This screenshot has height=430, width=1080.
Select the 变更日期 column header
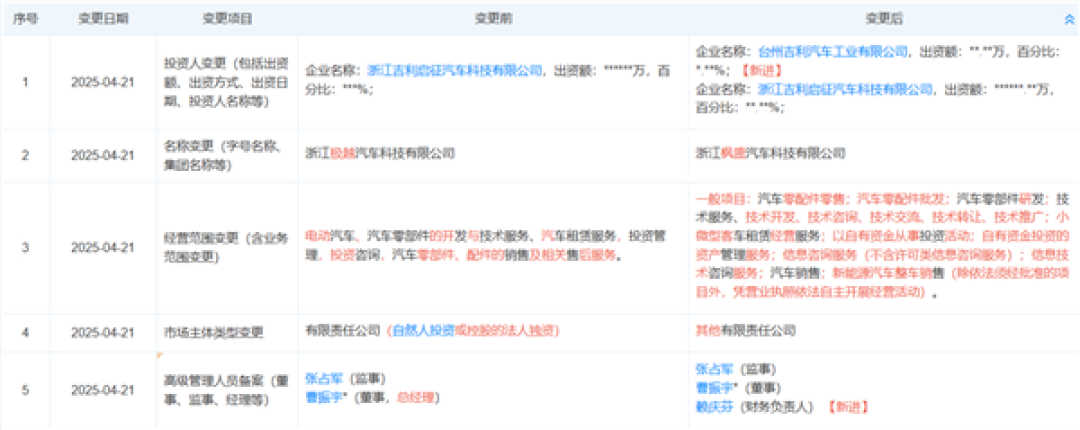click(x=103, y=19)
